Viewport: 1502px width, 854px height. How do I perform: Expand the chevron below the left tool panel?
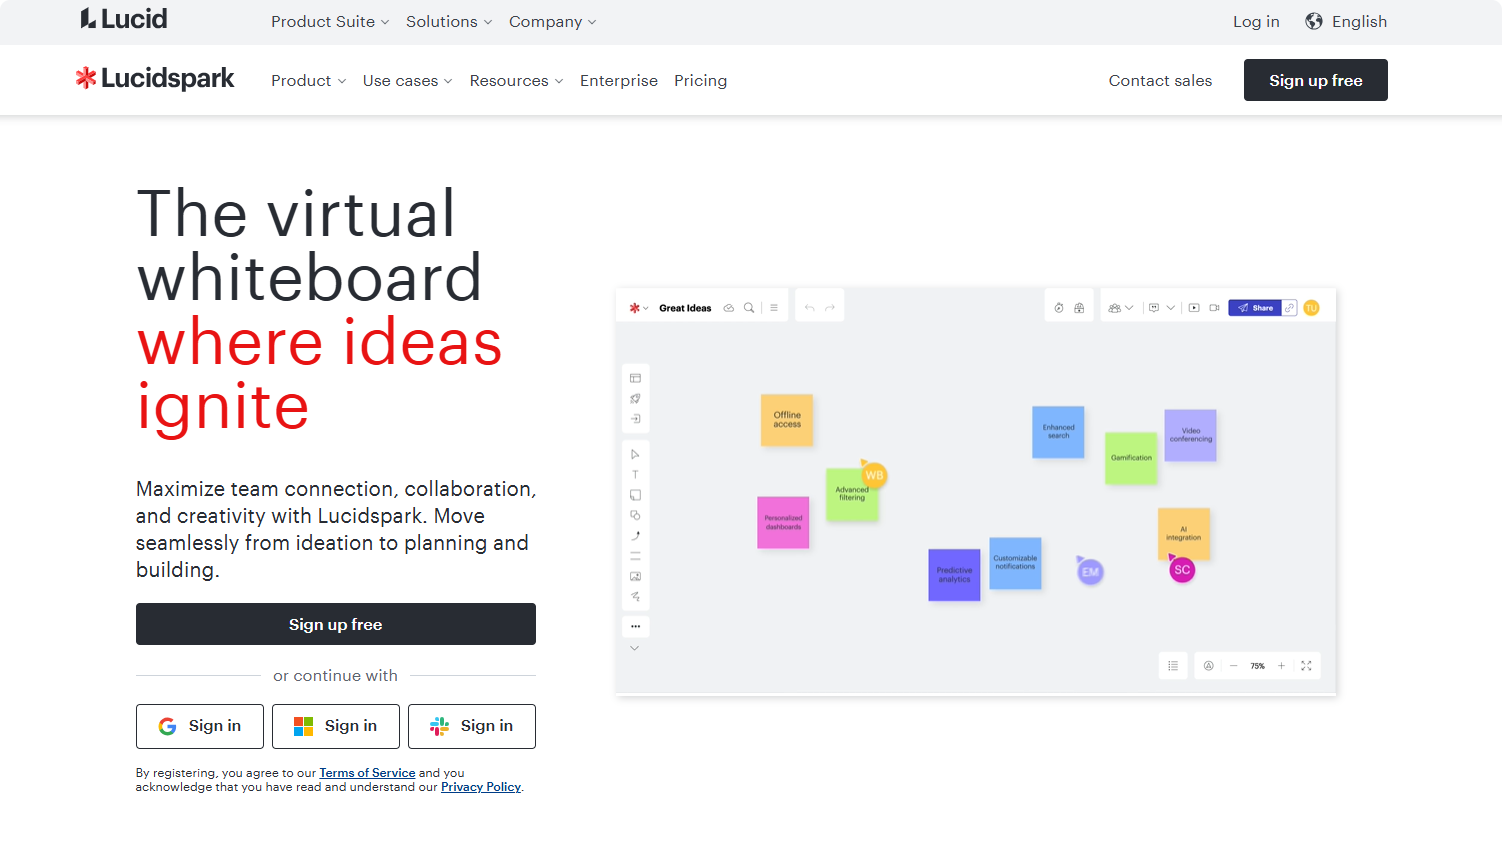click(635, 648)
